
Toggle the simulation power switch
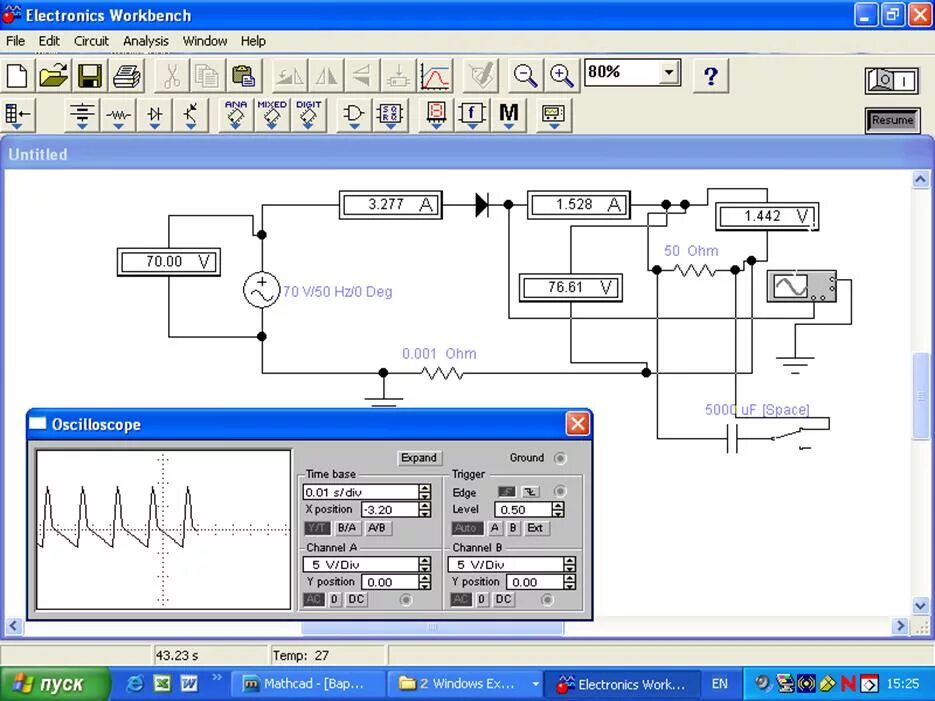click(x=892, y=80)
